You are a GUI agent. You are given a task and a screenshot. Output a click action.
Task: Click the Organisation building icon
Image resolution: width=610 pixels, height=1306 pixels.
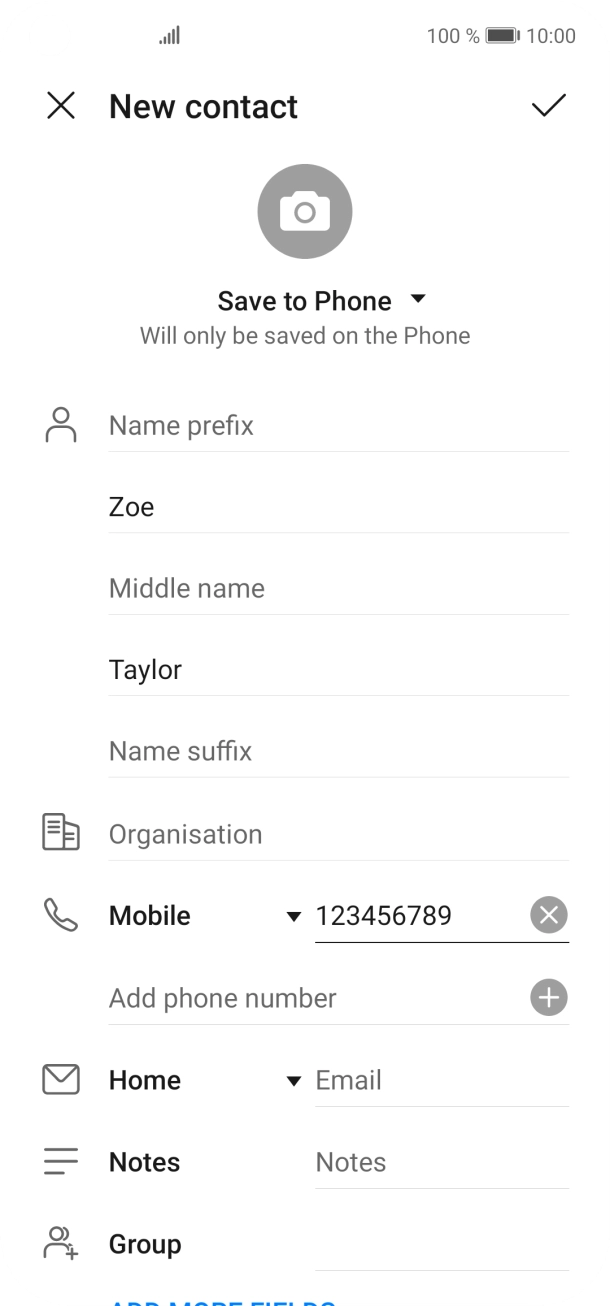60,831
